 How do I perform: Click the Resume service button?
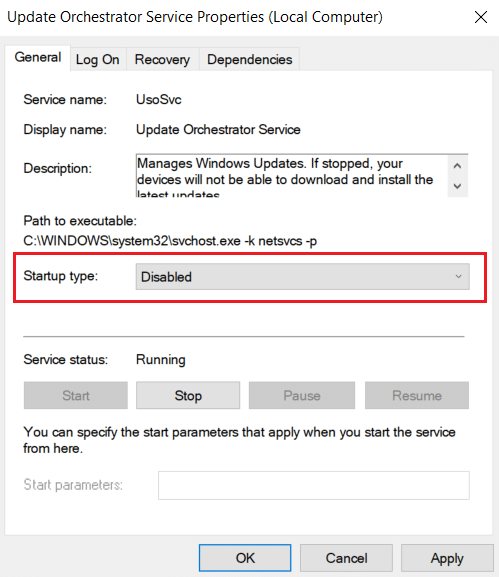tap(417, 396)
